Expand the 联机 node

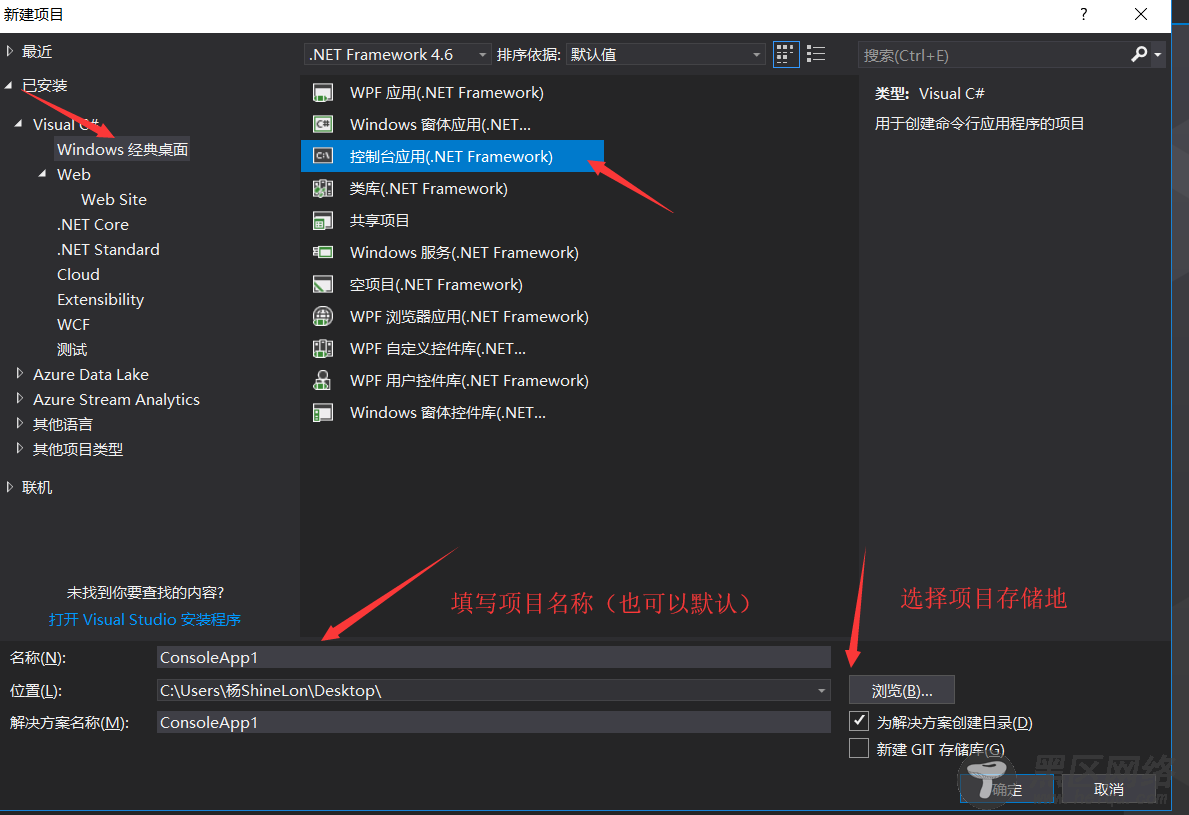10,487
